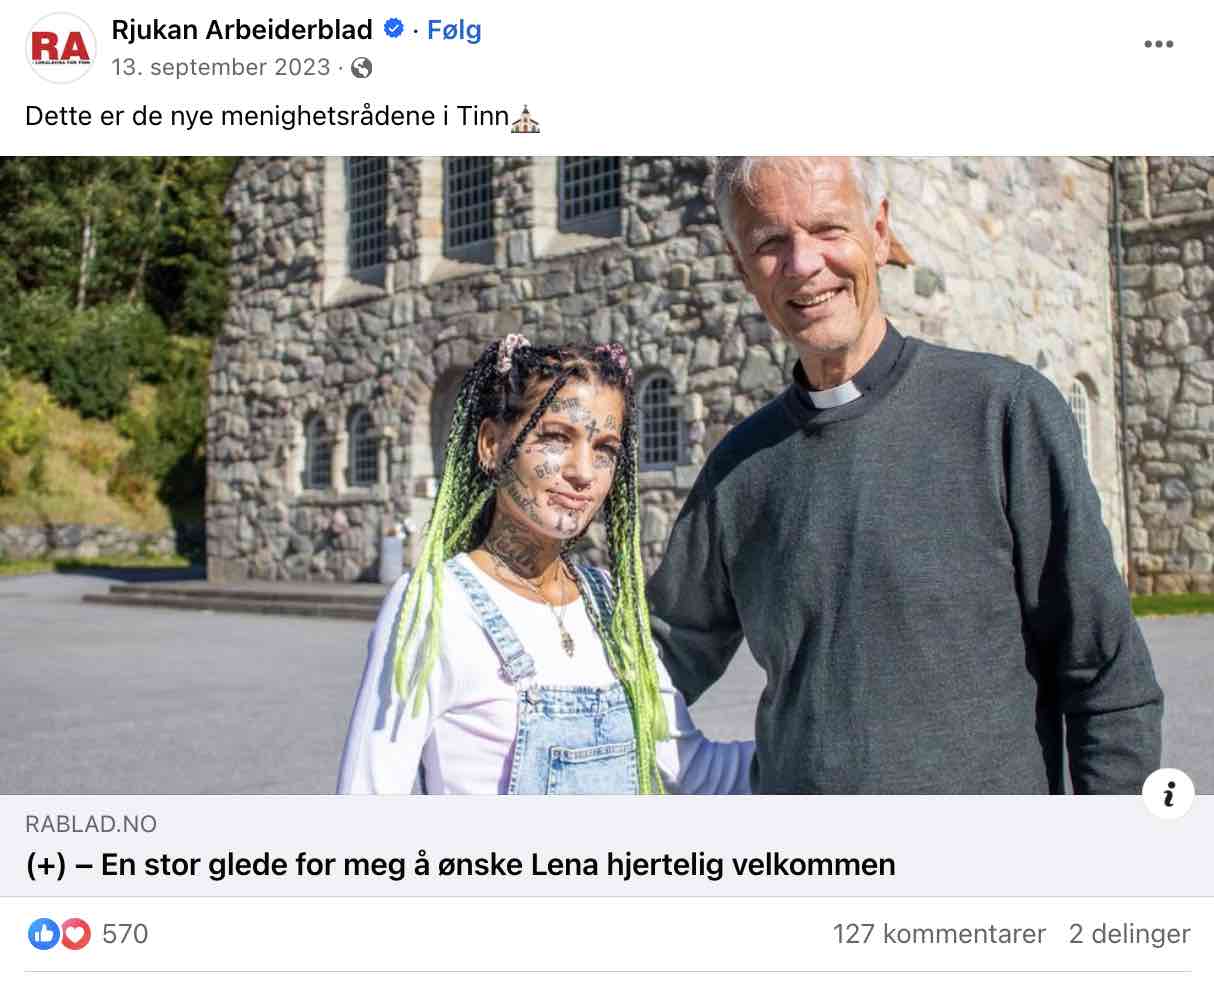Open the link info 'i' icon
The width and height of the screenshot is (1214, 982).
pyautogui.click(x=1168, y=794)
